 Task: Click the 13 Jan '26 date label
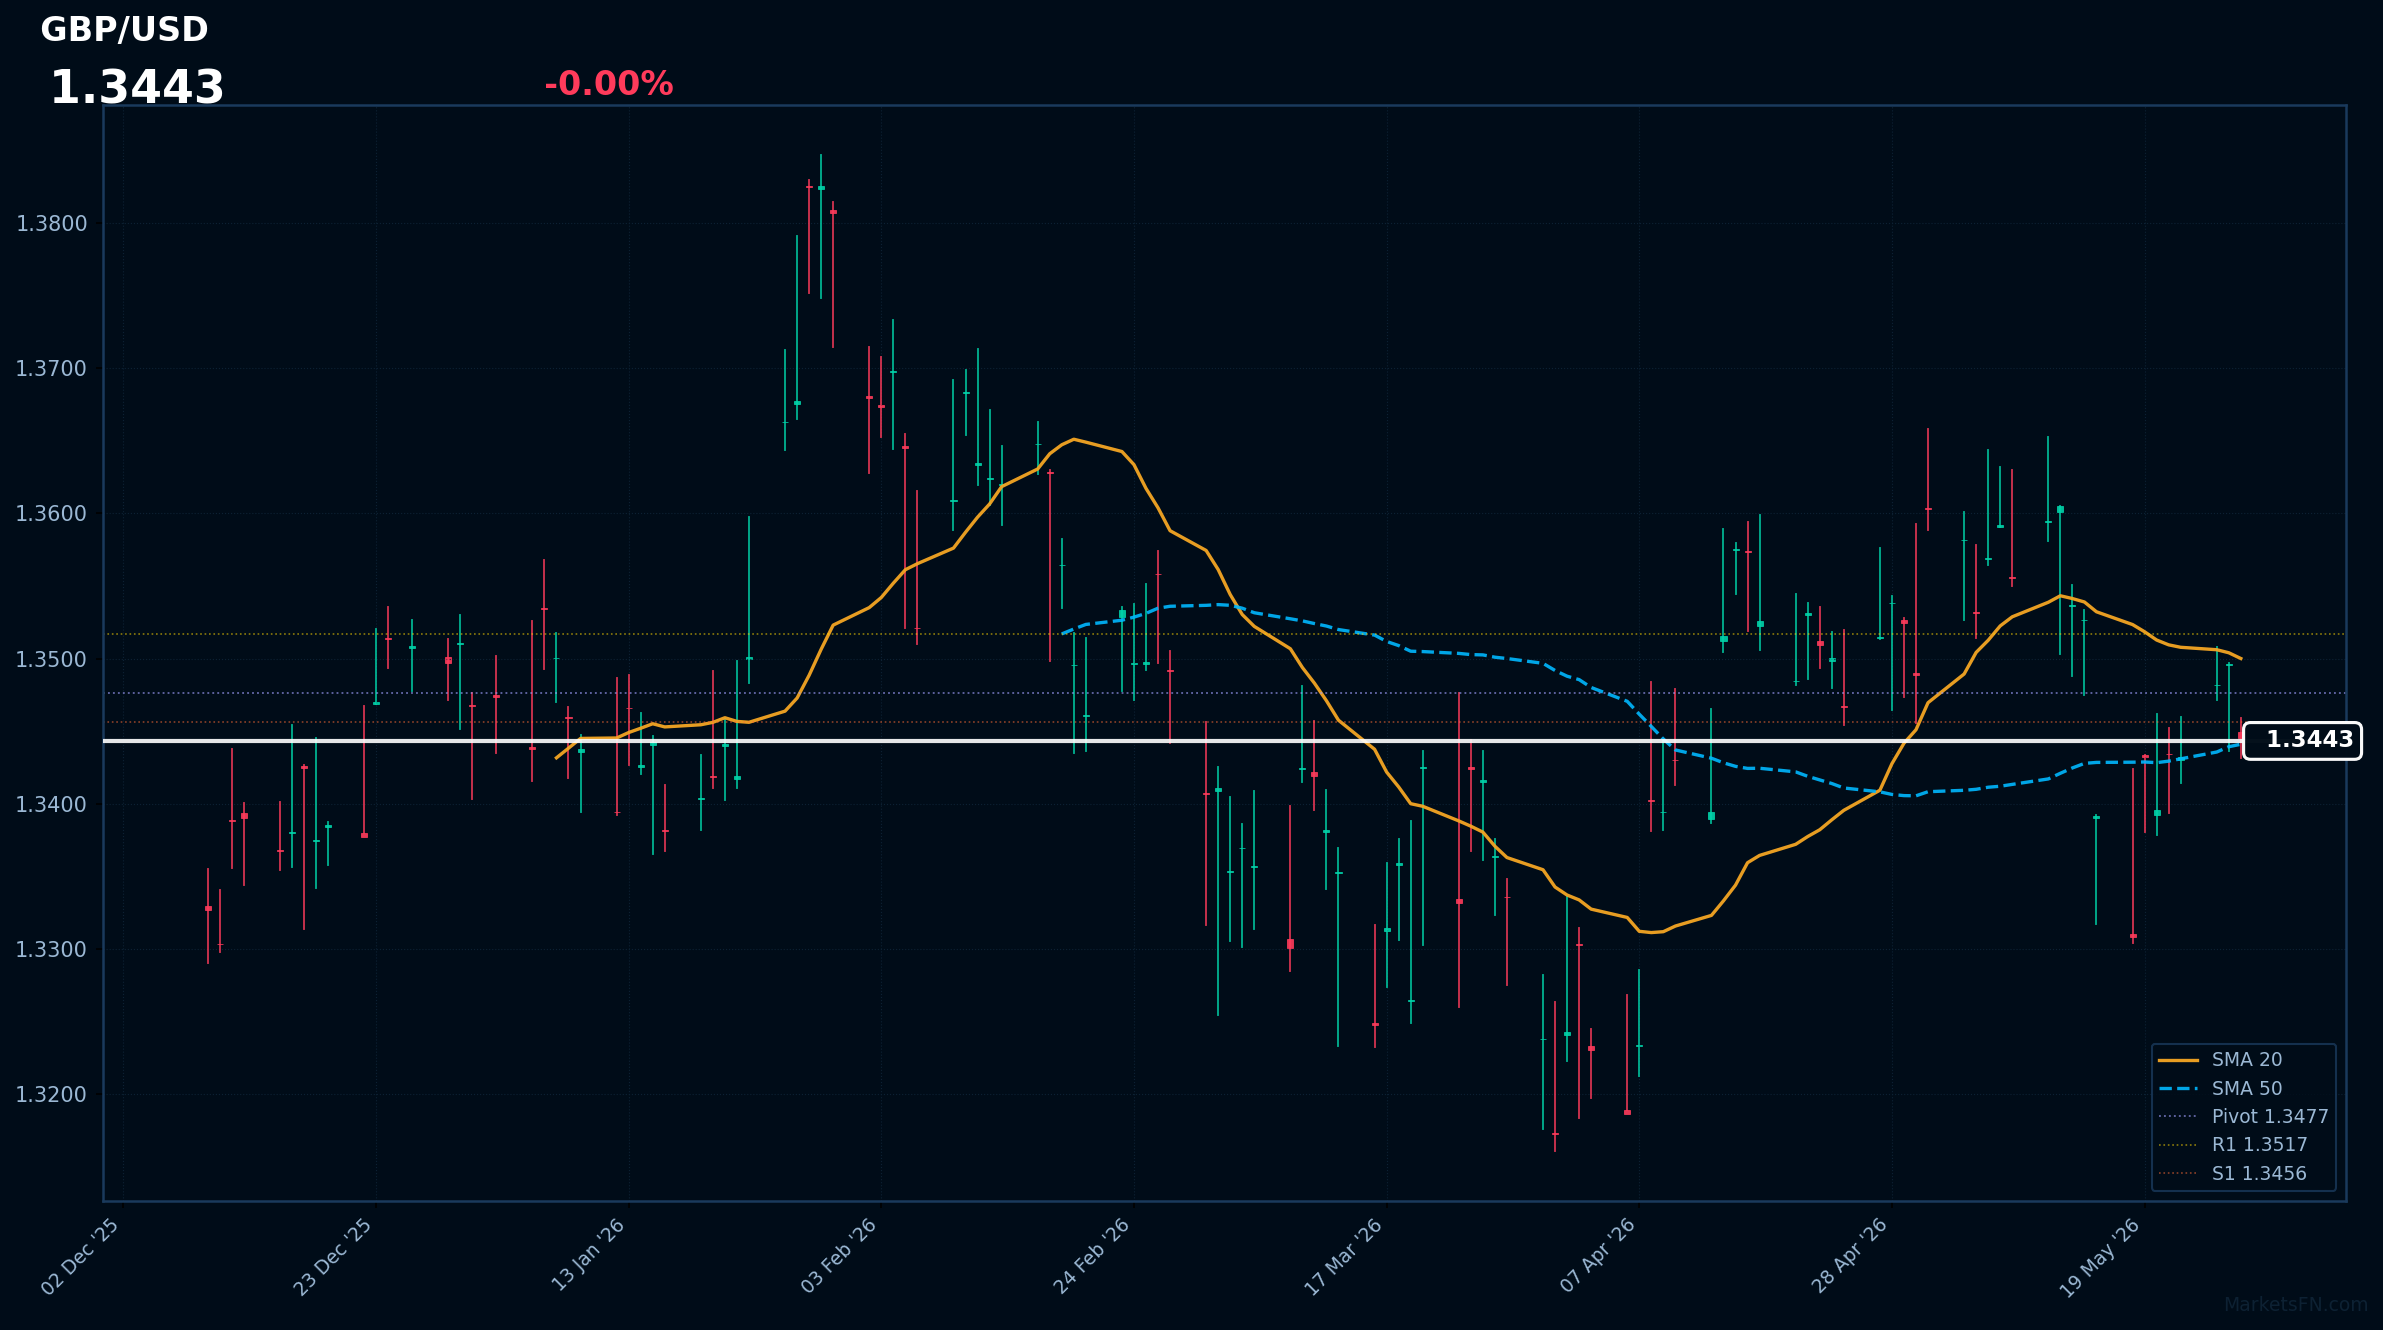[x=588, y=1255]
